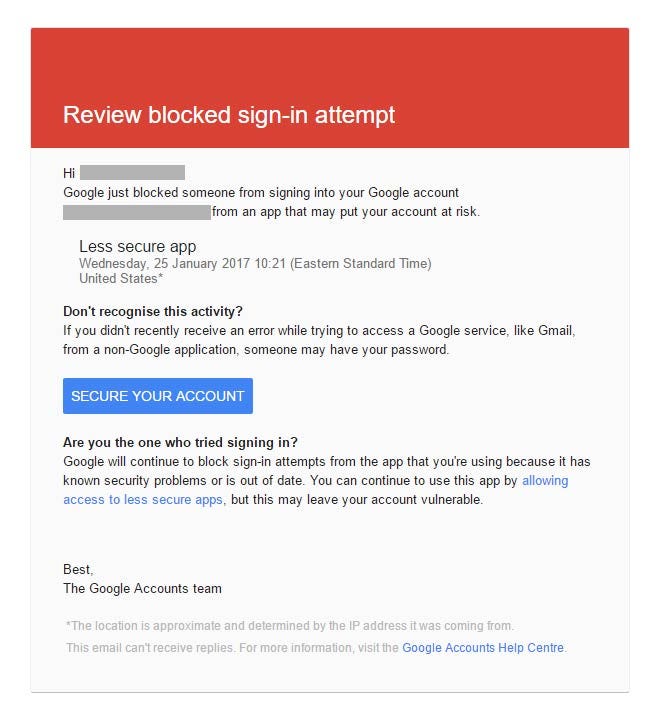Click the Best, closing line
This screenshot has width=670, height=723.
[78, 569]
